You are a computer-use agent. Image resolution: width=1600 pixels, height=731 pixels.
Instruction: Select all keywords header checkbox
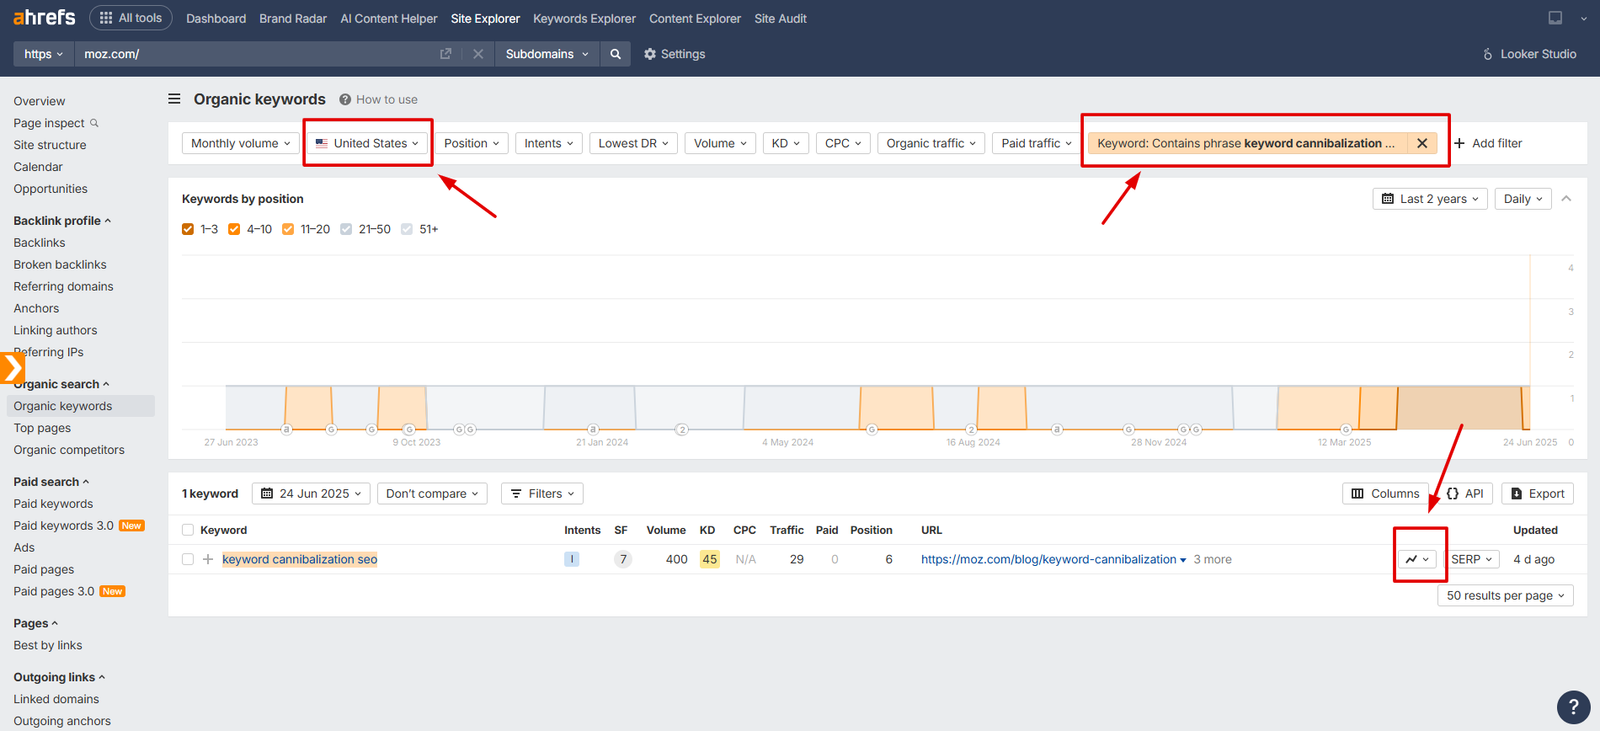[188, 530]
